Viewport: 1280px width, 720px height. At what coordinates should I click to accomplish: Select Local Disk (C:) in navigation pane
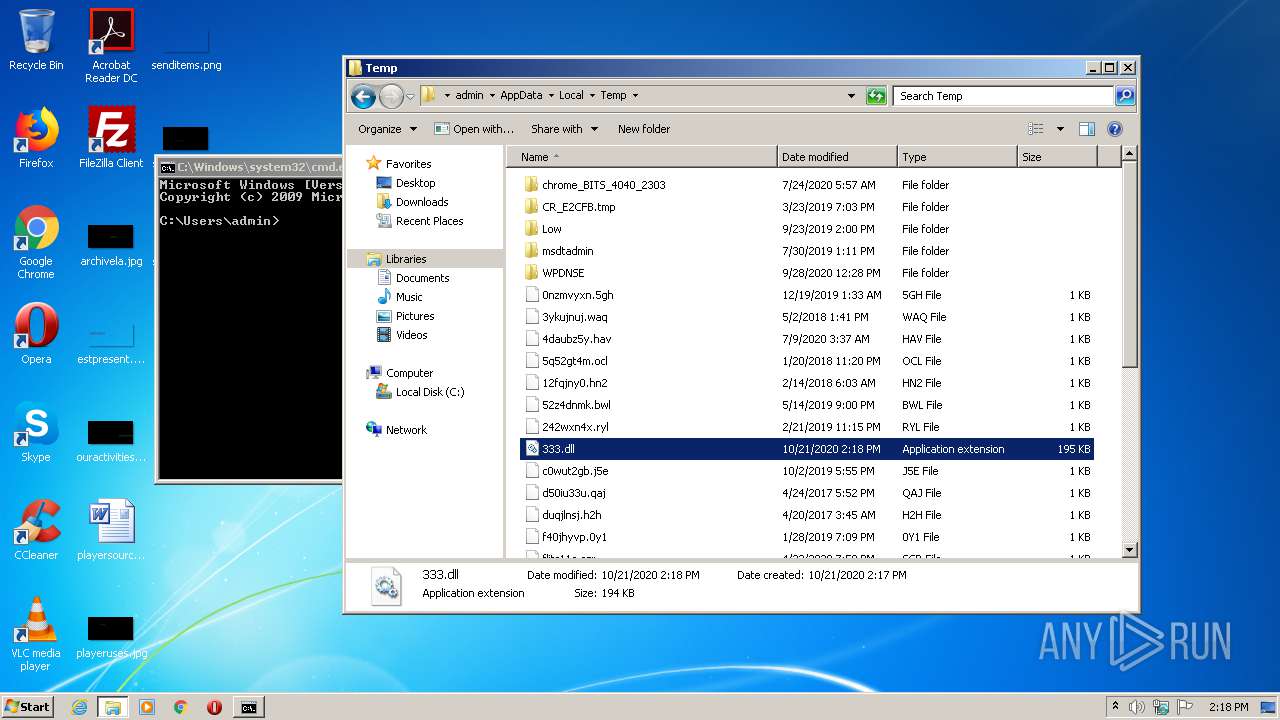point(420,392)
